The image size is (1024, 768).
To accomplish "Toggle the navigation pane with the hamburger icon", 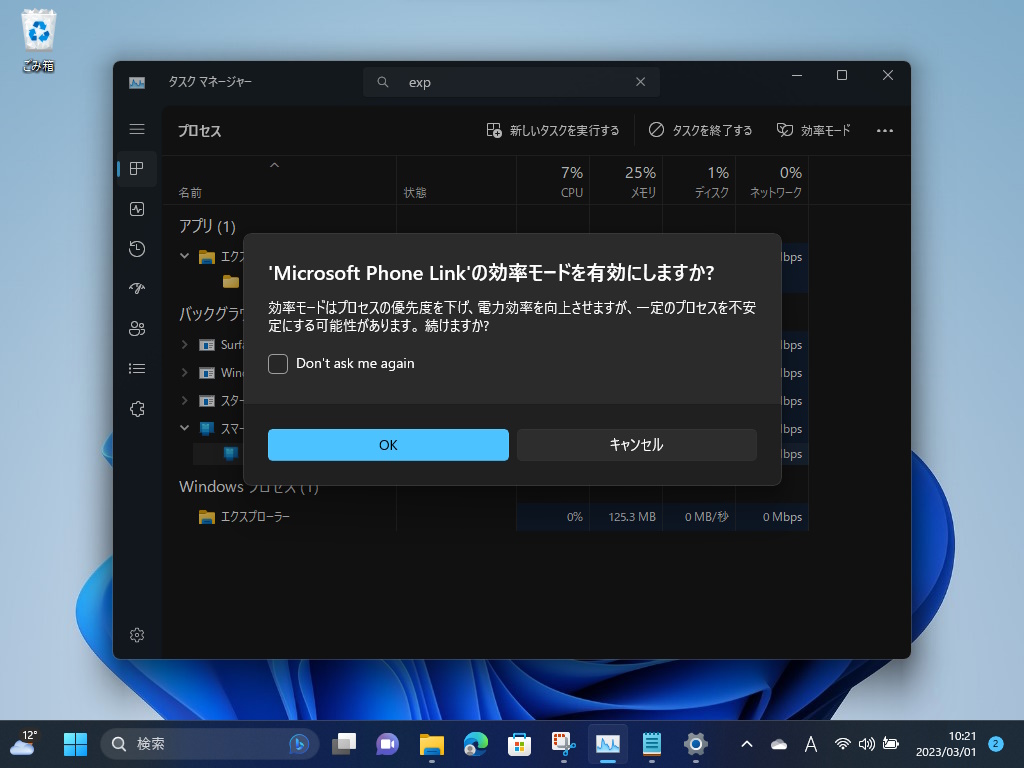I will [137, 129].
